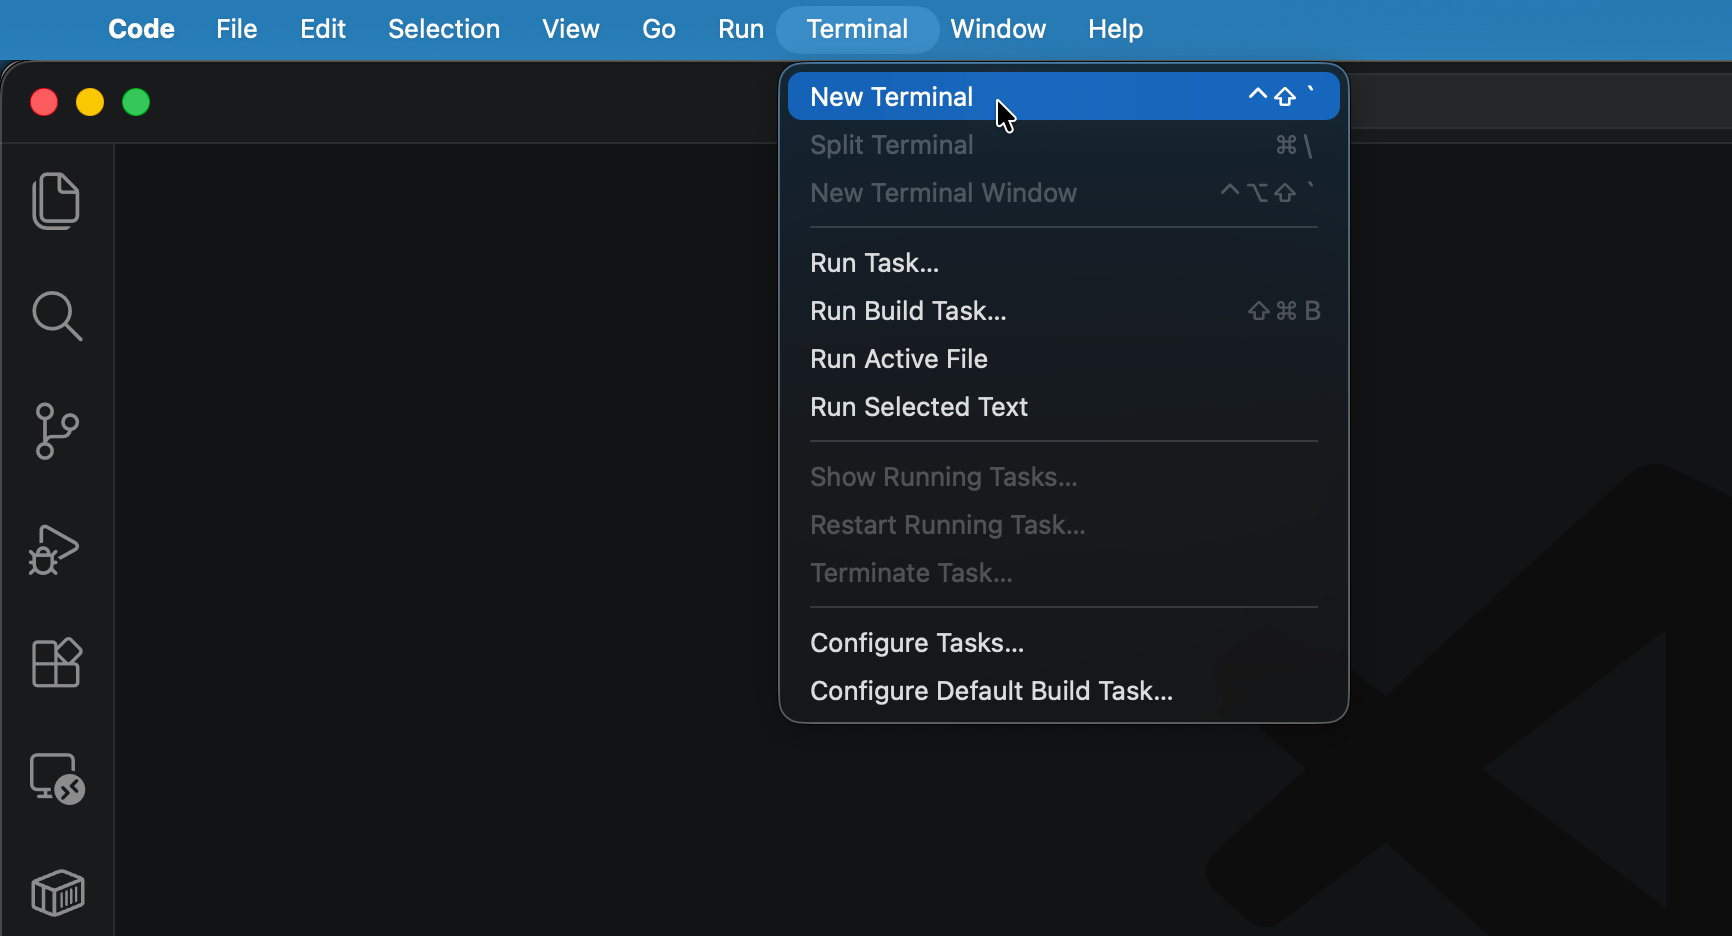Click the yellow minimize window button

tap(90, 102)
